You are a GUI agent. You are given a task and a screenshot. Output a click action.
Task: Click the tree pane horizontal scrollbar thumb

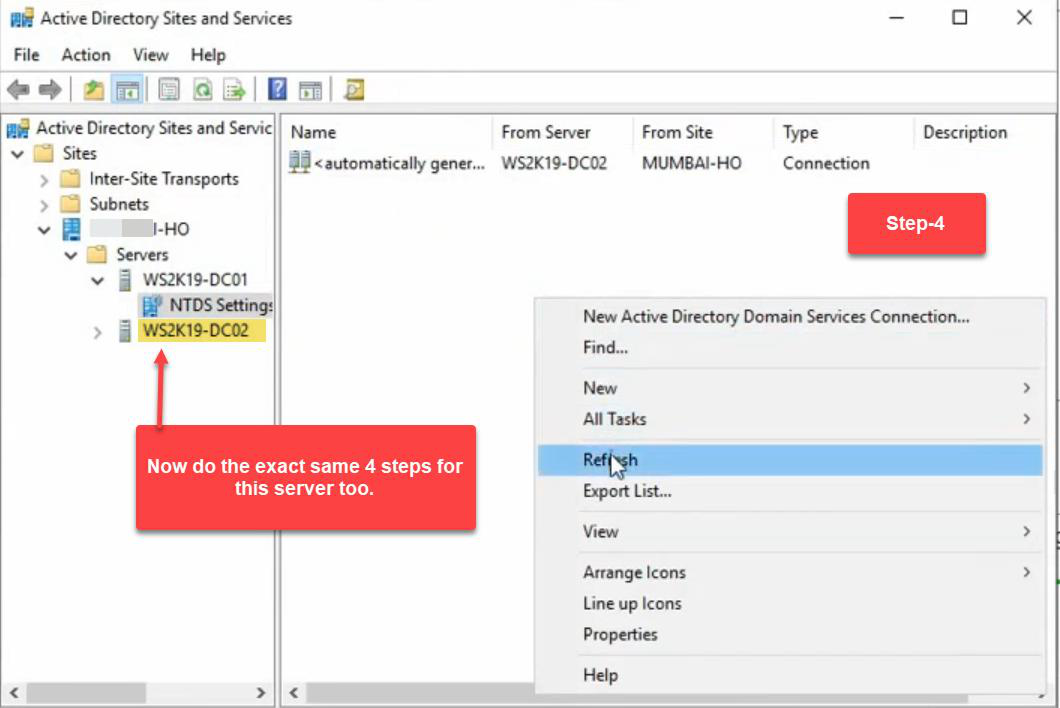86,692
